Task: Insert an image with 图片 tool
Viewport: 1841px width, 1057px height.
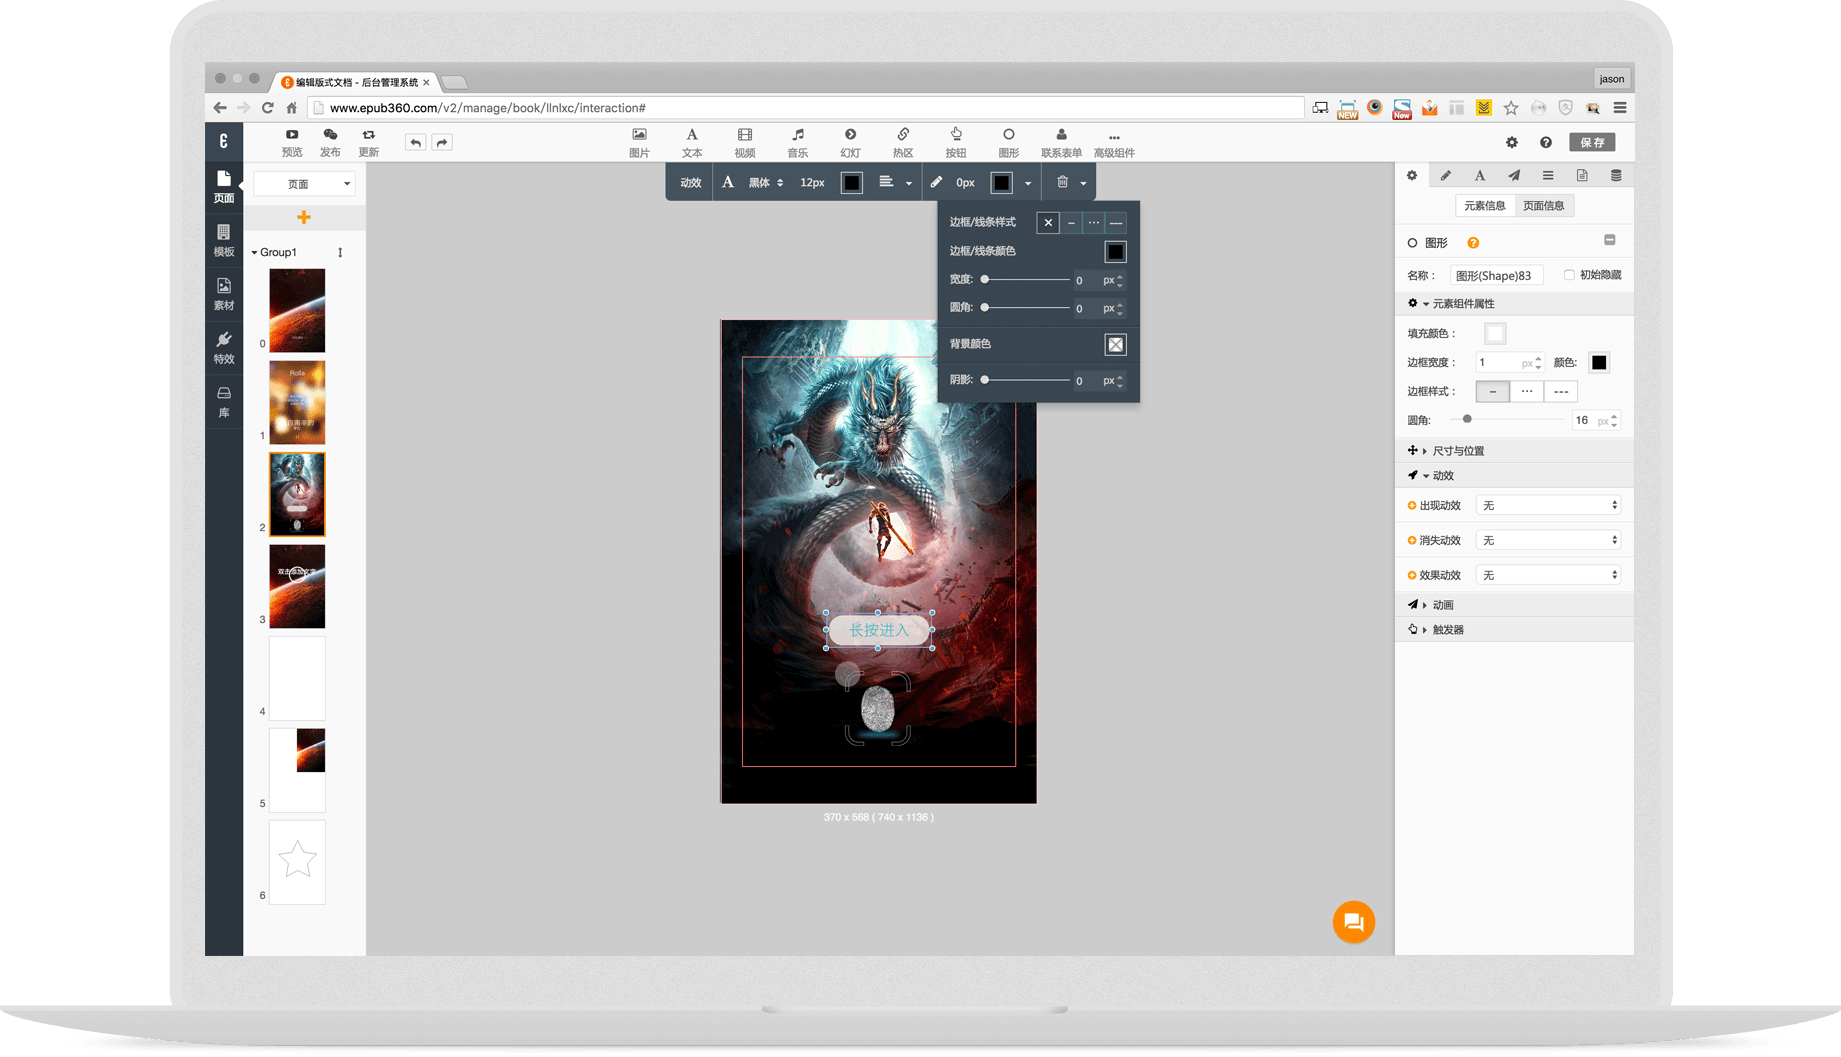Action: (x=639, y=142)
